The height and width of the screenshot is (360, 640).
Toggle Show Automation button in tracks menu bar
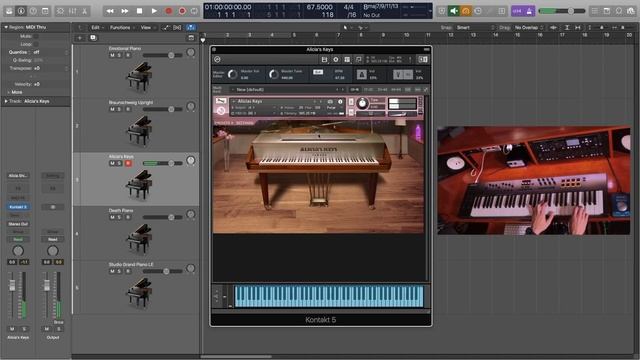click(166, 27)
